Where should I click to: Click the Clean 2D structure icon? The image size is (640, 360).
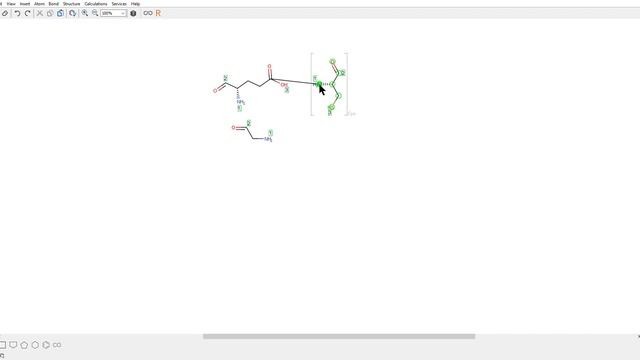[x=73, y=13]
